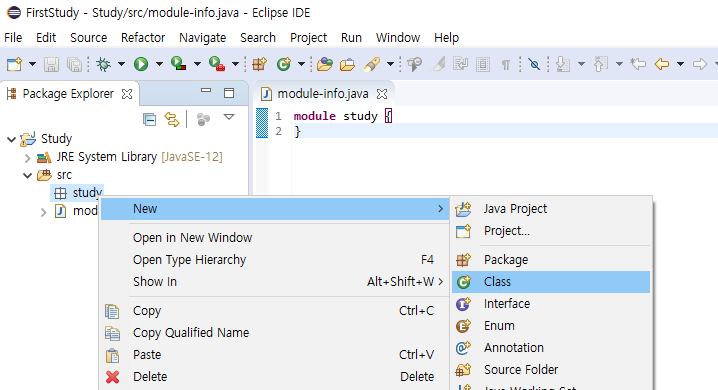Select the module-info.java editor tab

point(323,94)
